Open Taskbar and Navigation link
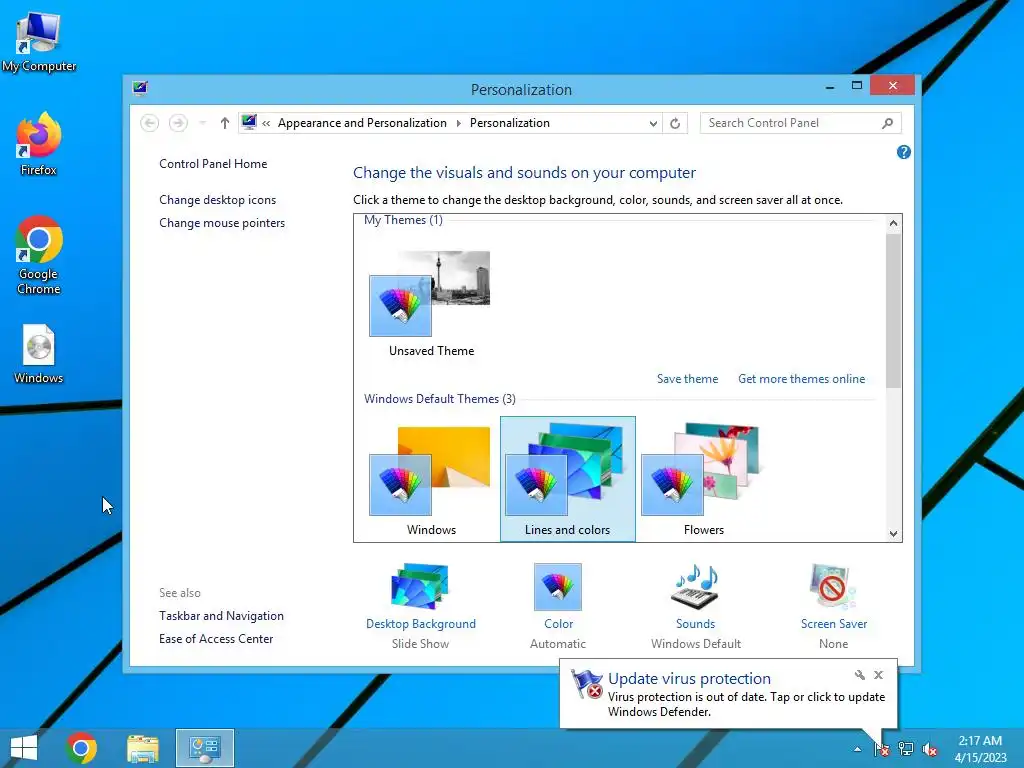1024x768 pixels. (221, 616)
